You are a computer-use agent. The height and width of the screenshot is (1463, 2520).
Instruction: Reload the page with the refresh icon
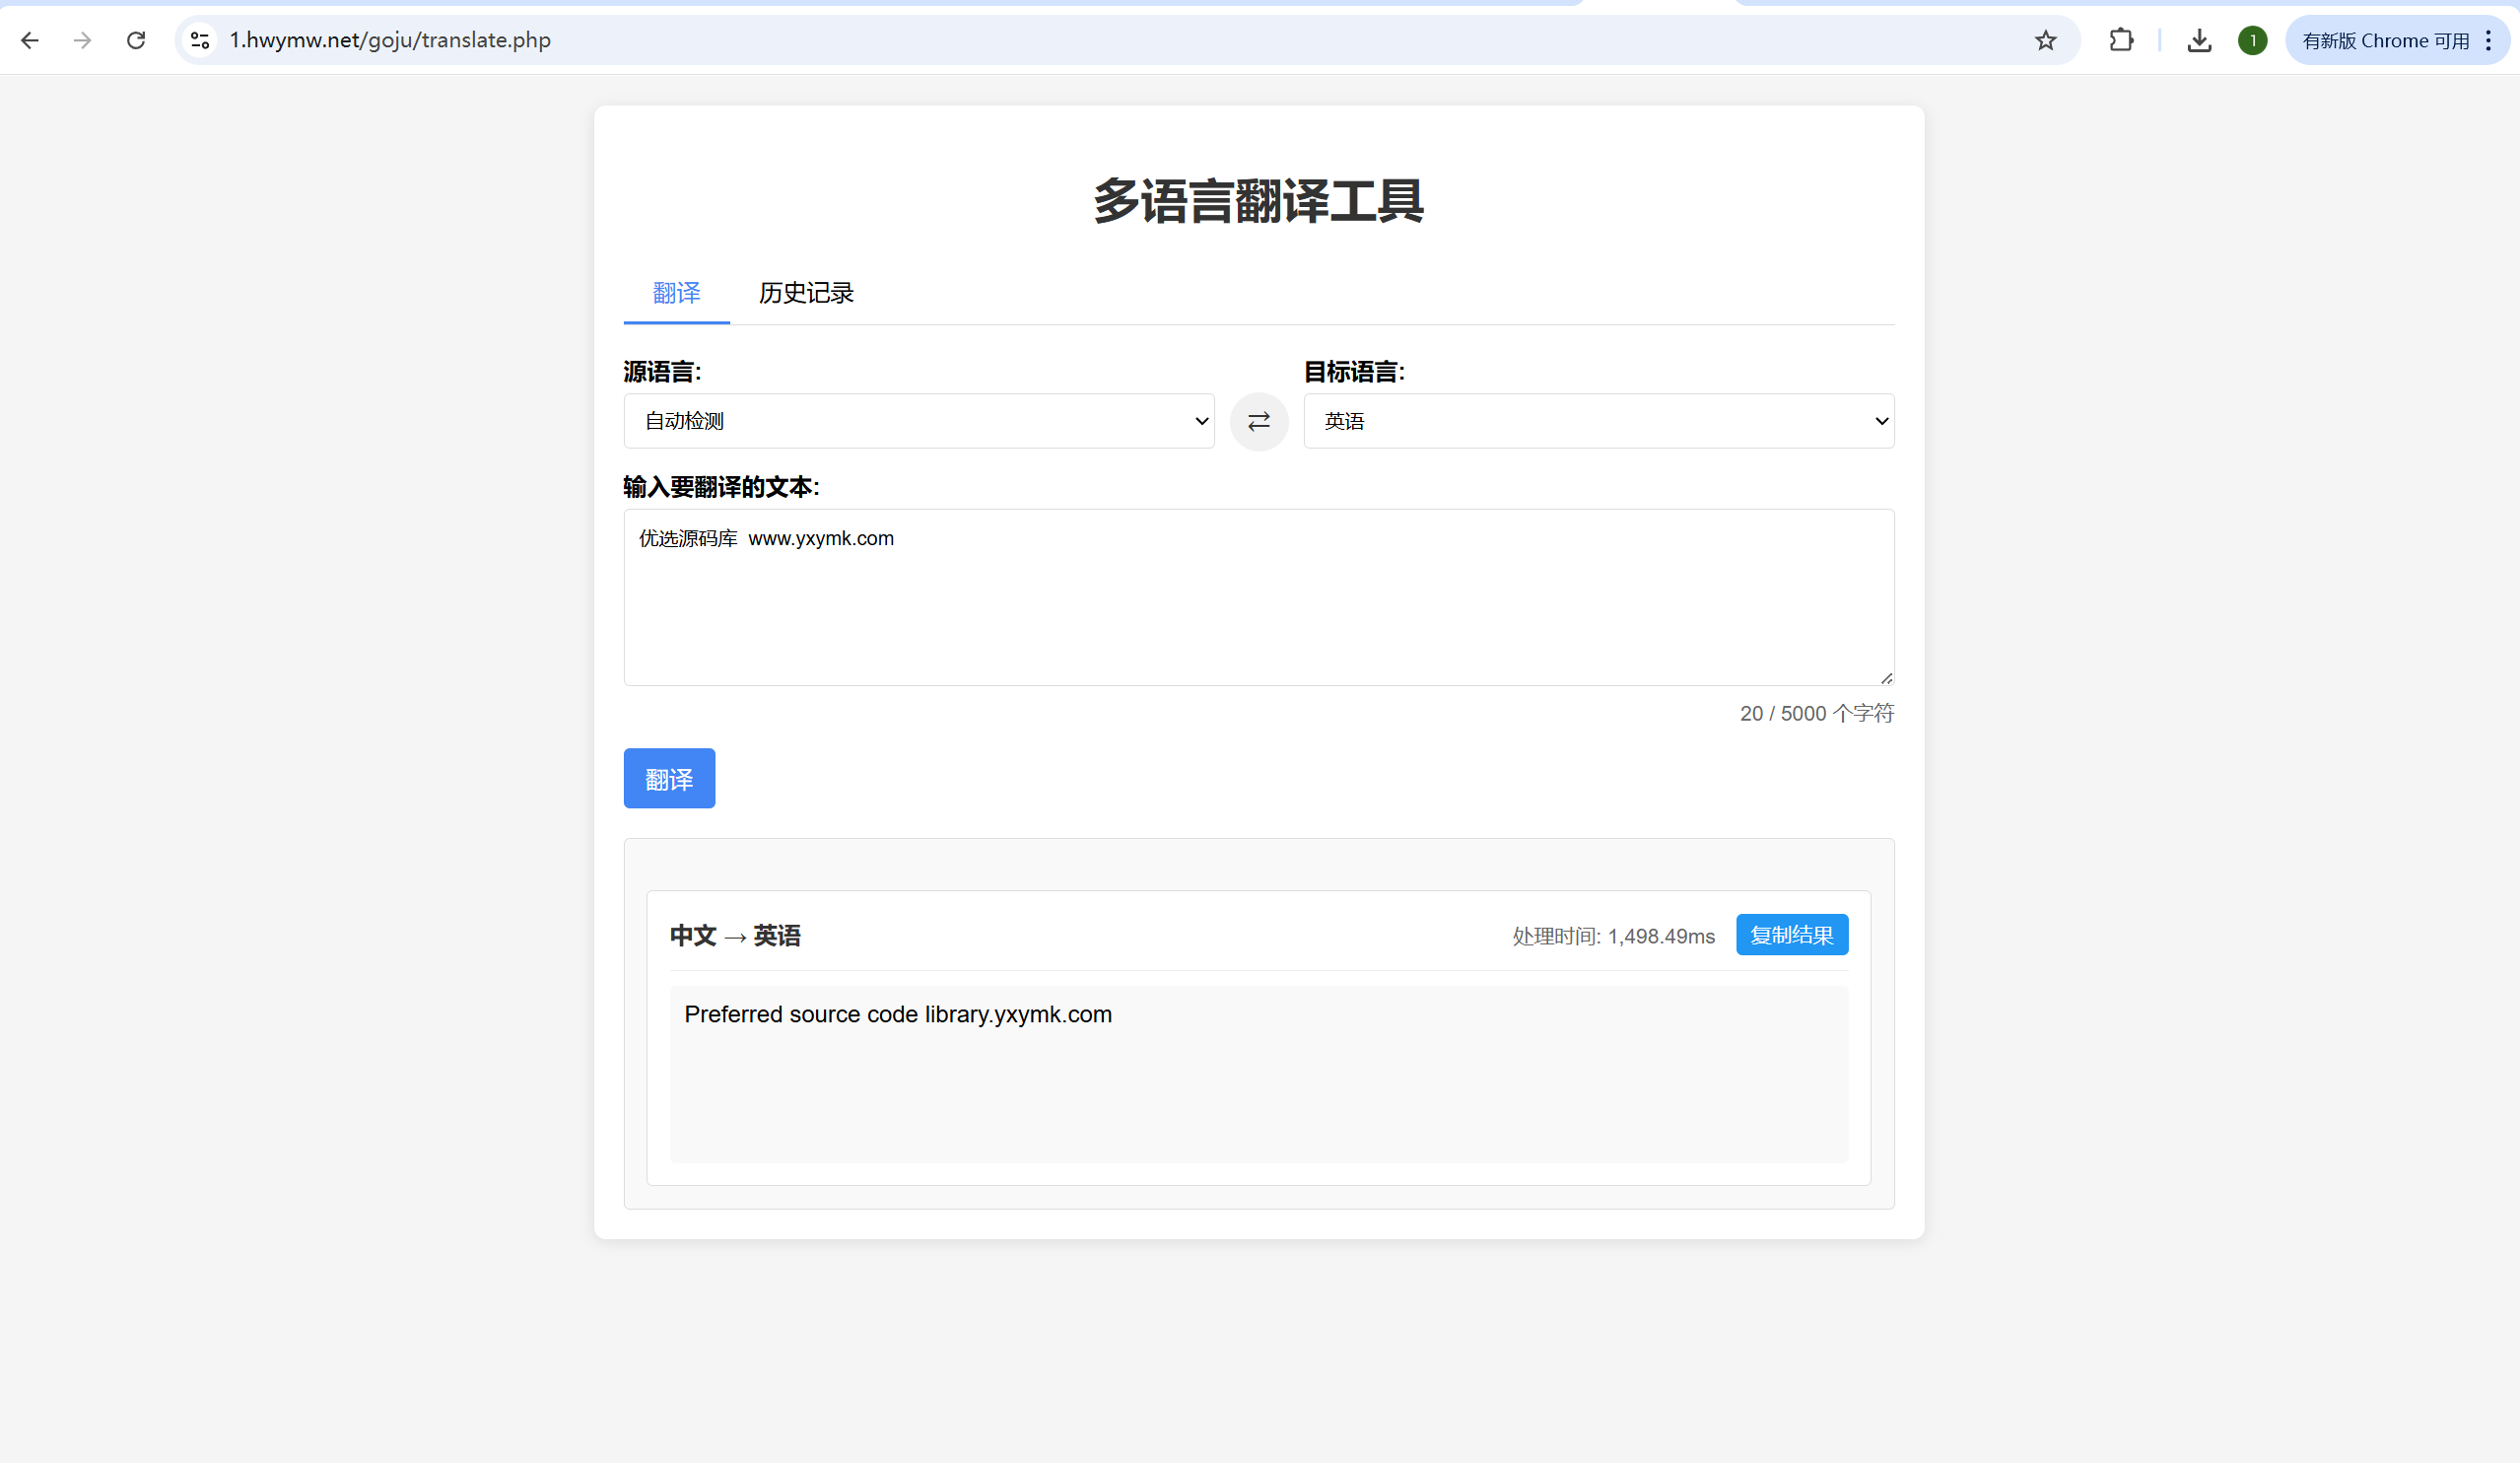(136, 40)
